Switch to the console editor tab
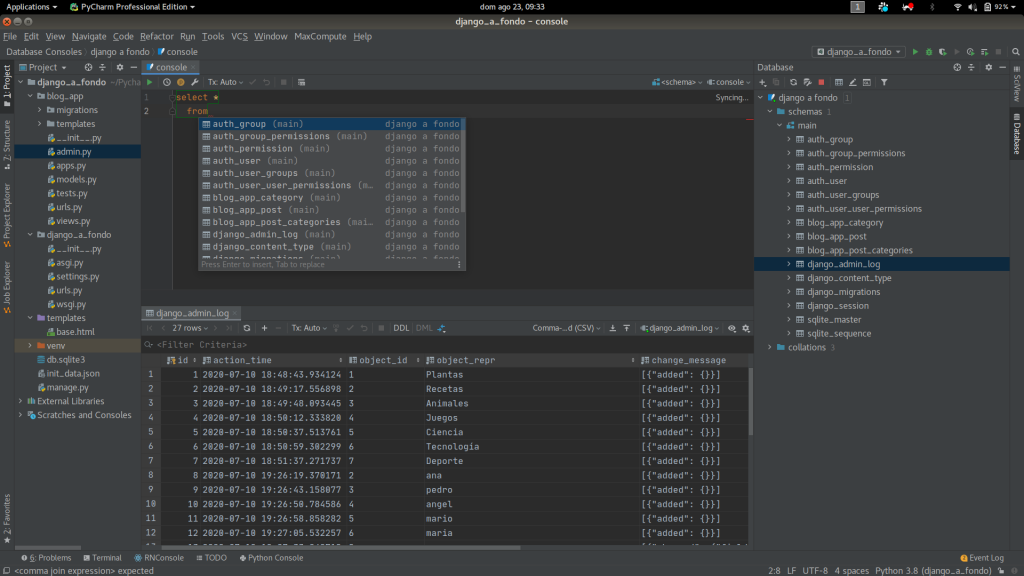1024x576 pixels. click(170, 67)
